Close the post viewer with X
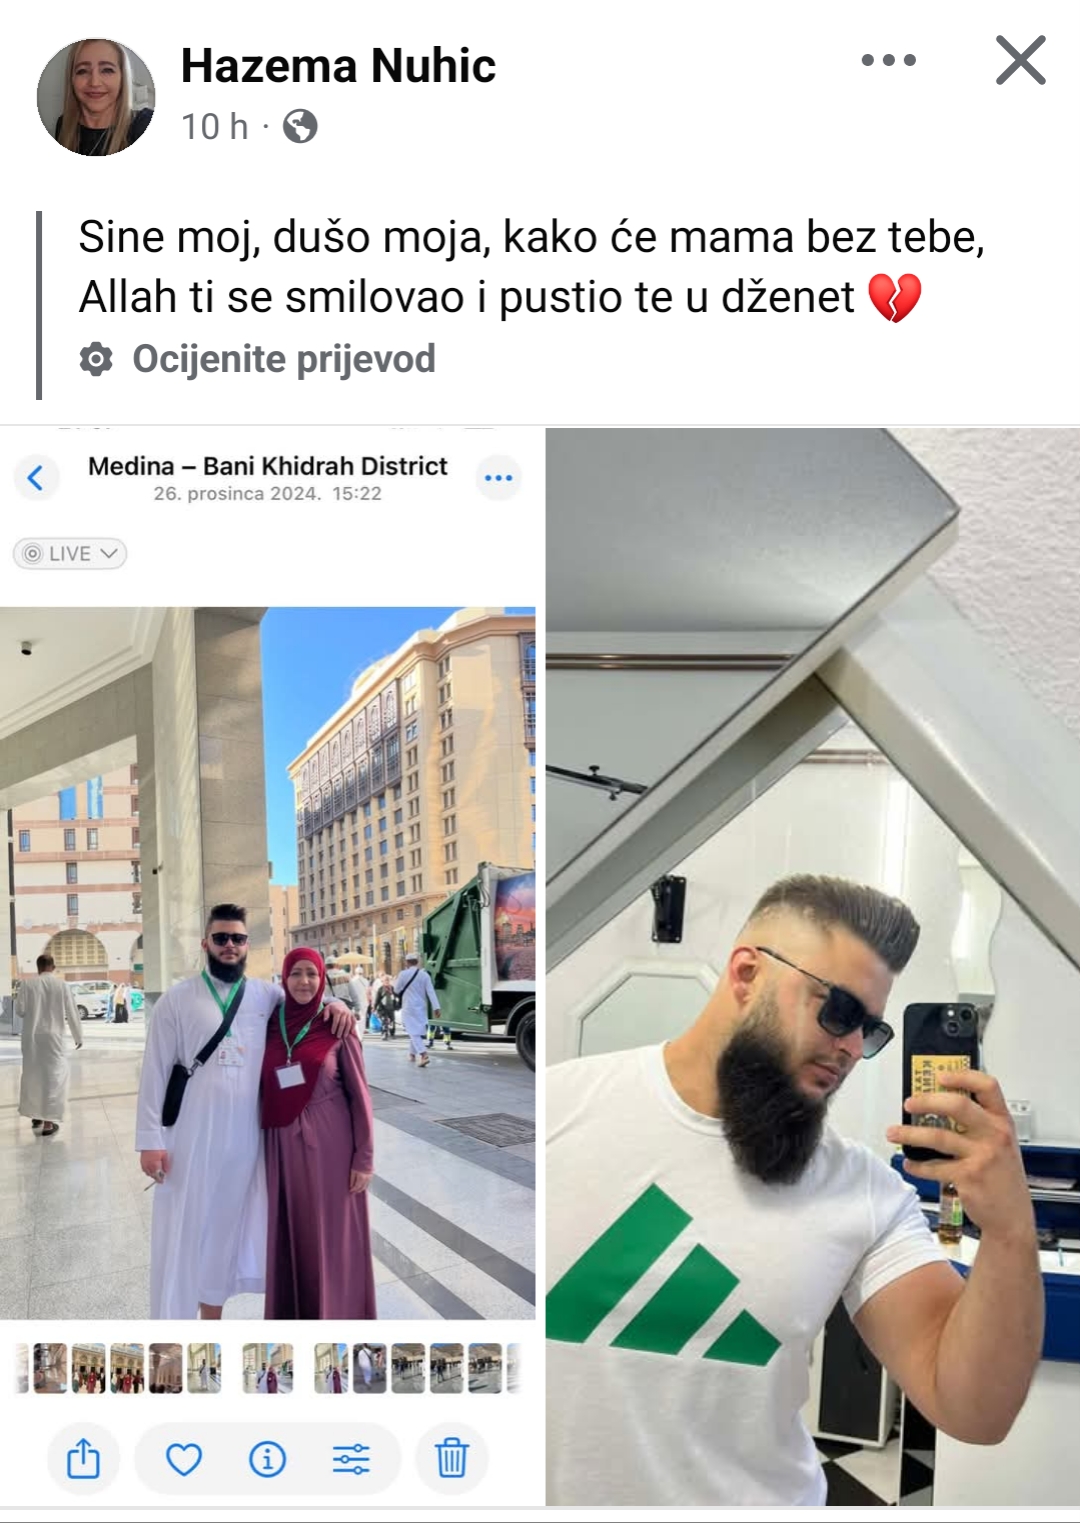This screenshot has width=1080, height=1523. [1021, 60]
